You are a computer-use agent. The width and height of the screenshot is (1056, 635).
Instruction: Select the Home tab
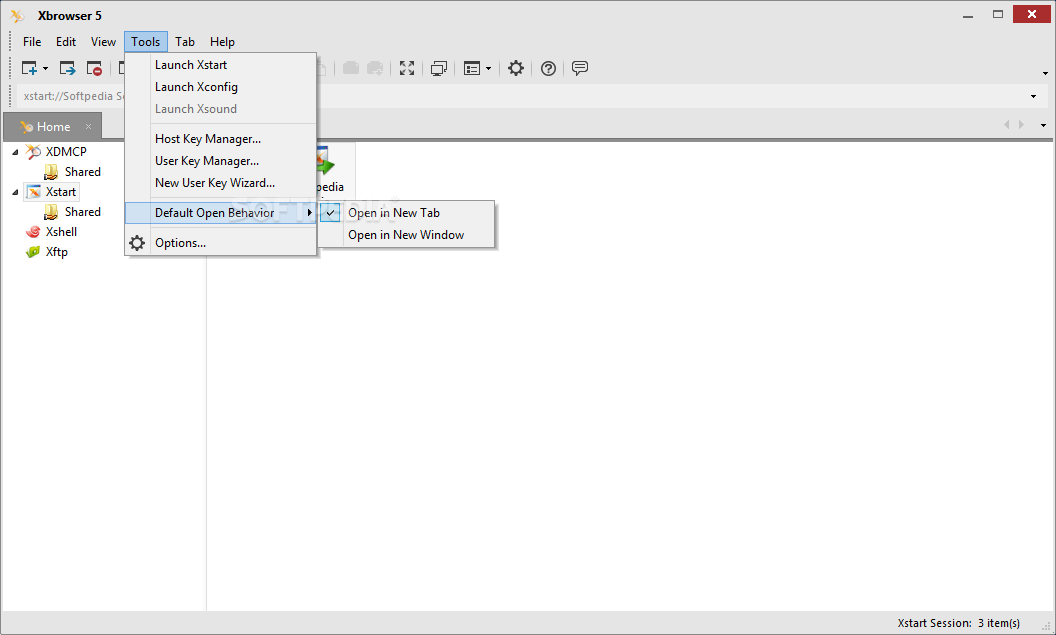click(53, 127)
